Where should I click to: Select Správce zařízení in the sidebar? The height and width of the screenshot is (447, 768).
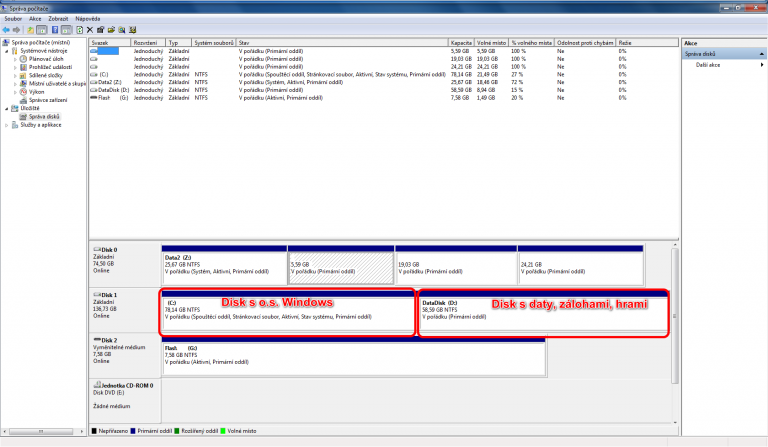click(x=49, y=102)
